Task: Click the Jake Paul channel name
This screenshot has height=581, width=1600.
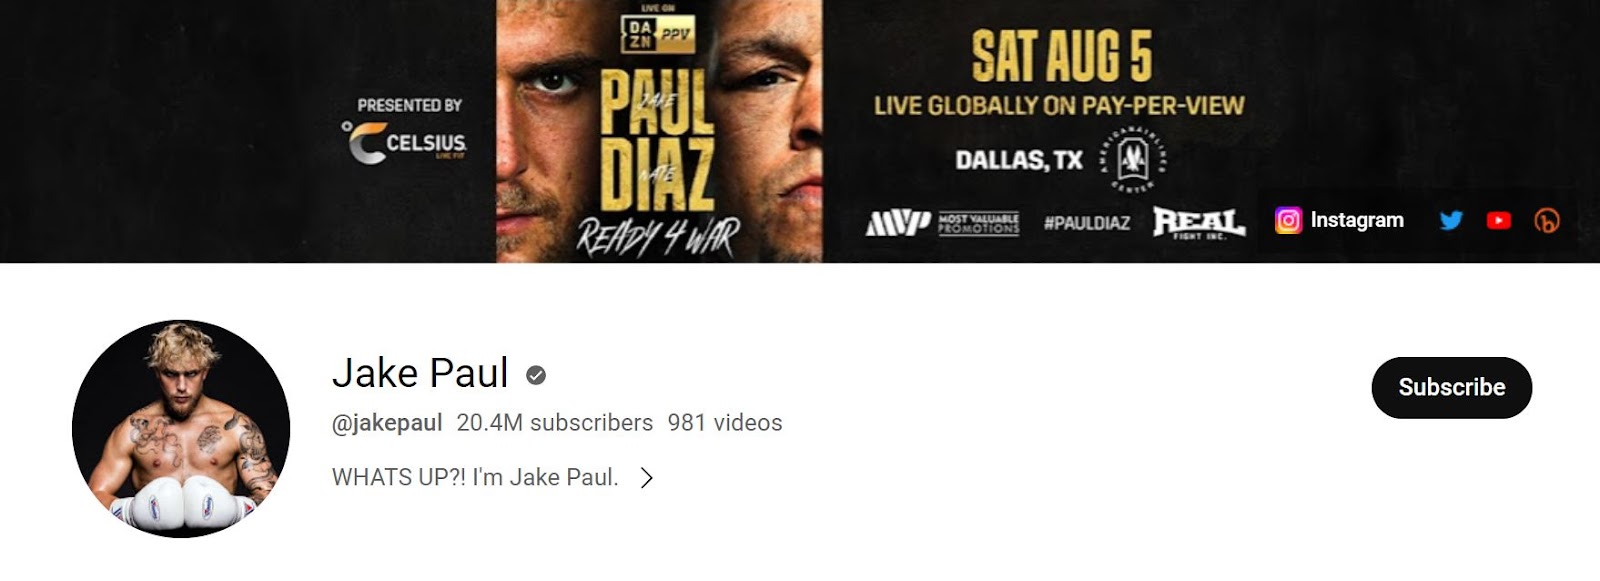Action: (420, 373)
